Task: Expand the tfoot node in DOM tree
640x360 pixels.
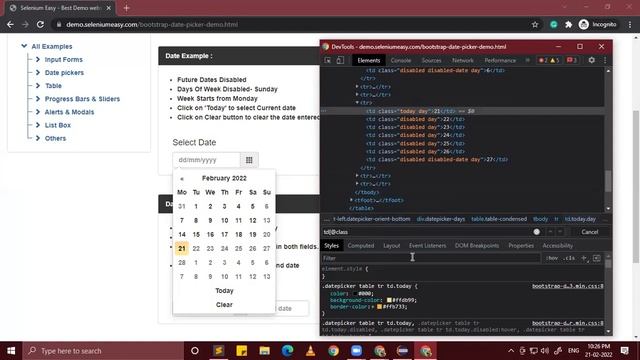Action: click(351, 200)
